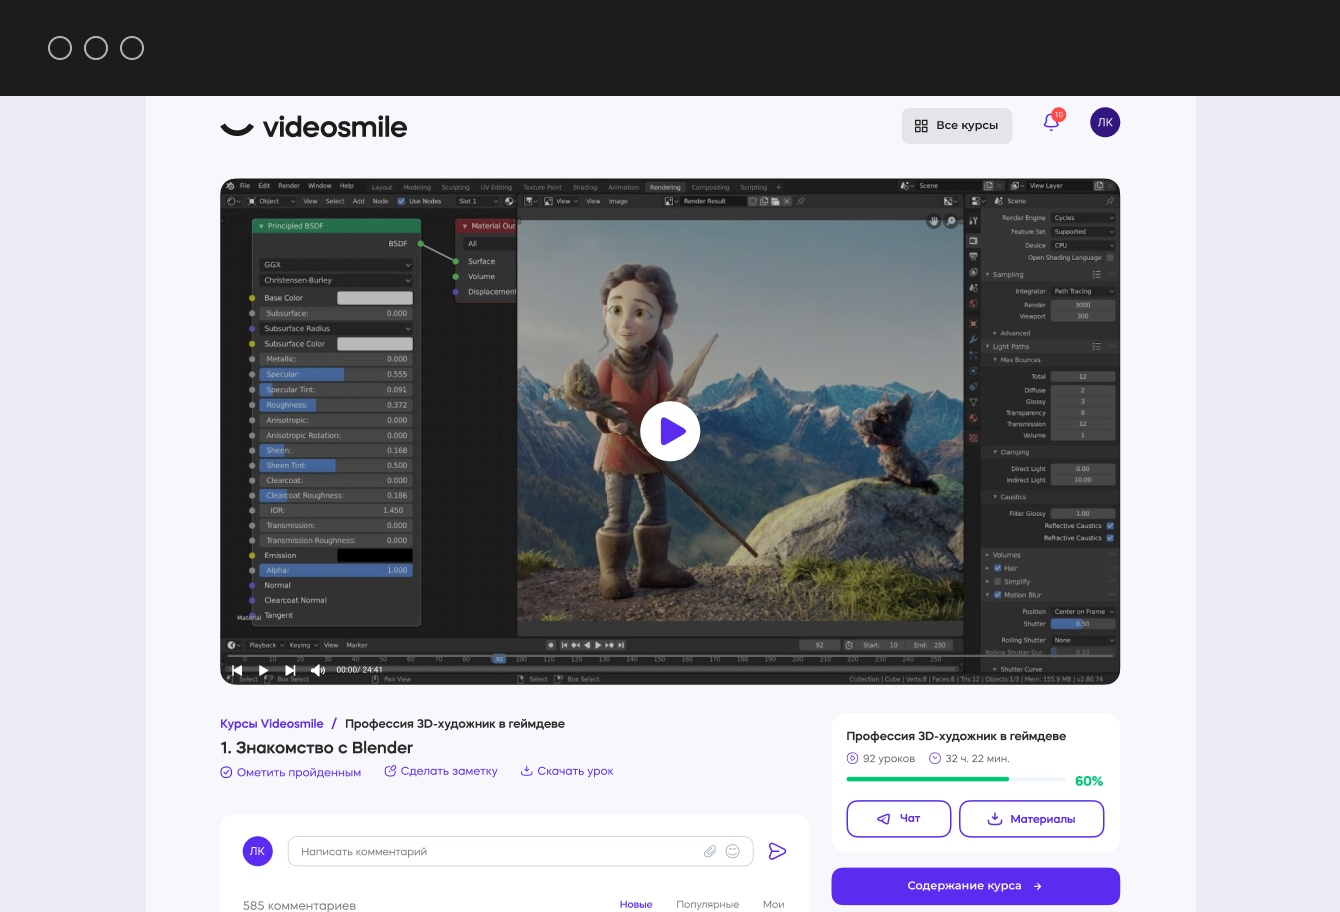Open Blender's File menu
1340x912 pixels.
[245, 186]
